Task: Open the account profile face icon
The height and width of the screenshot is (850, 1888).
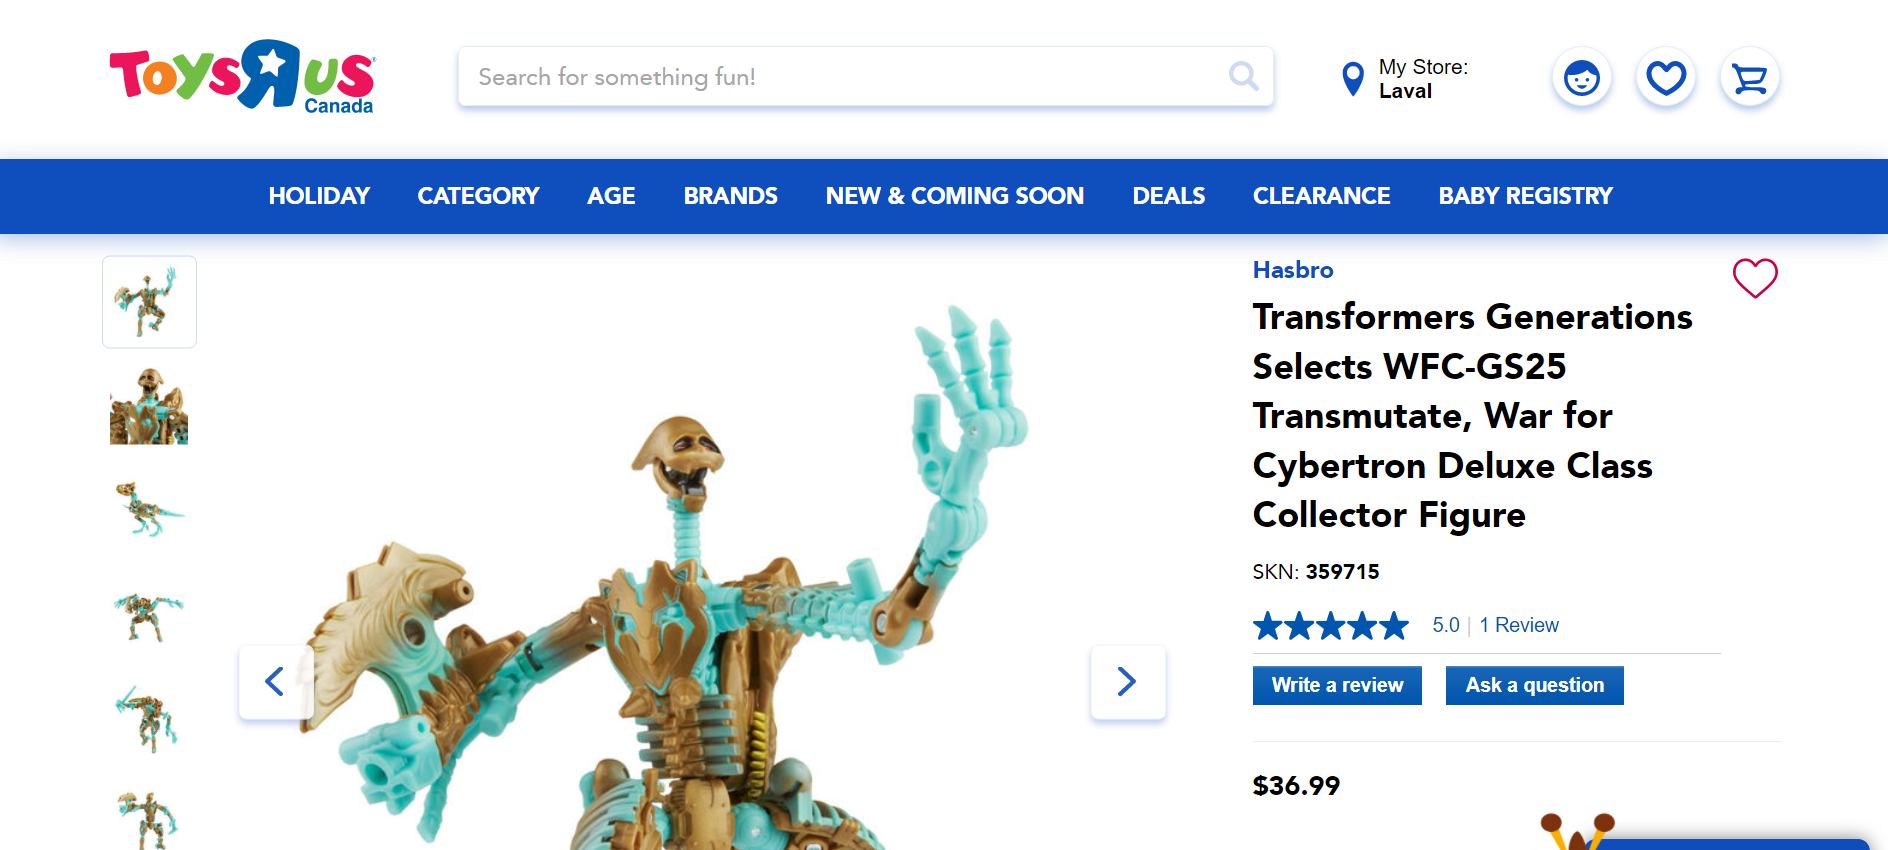Action: coord(1582,77)
